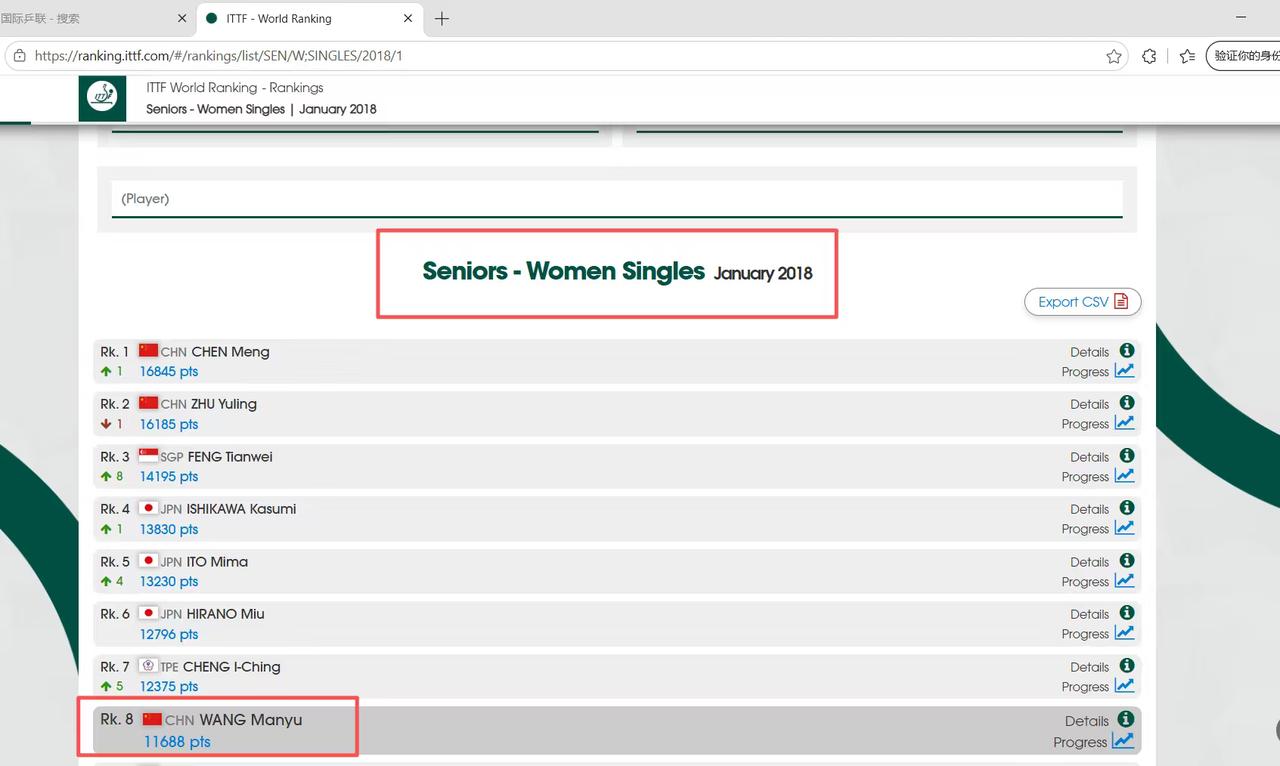
Task: Click the Singapore flag beside FENG Tianwei
Action: tap(148, 455)
